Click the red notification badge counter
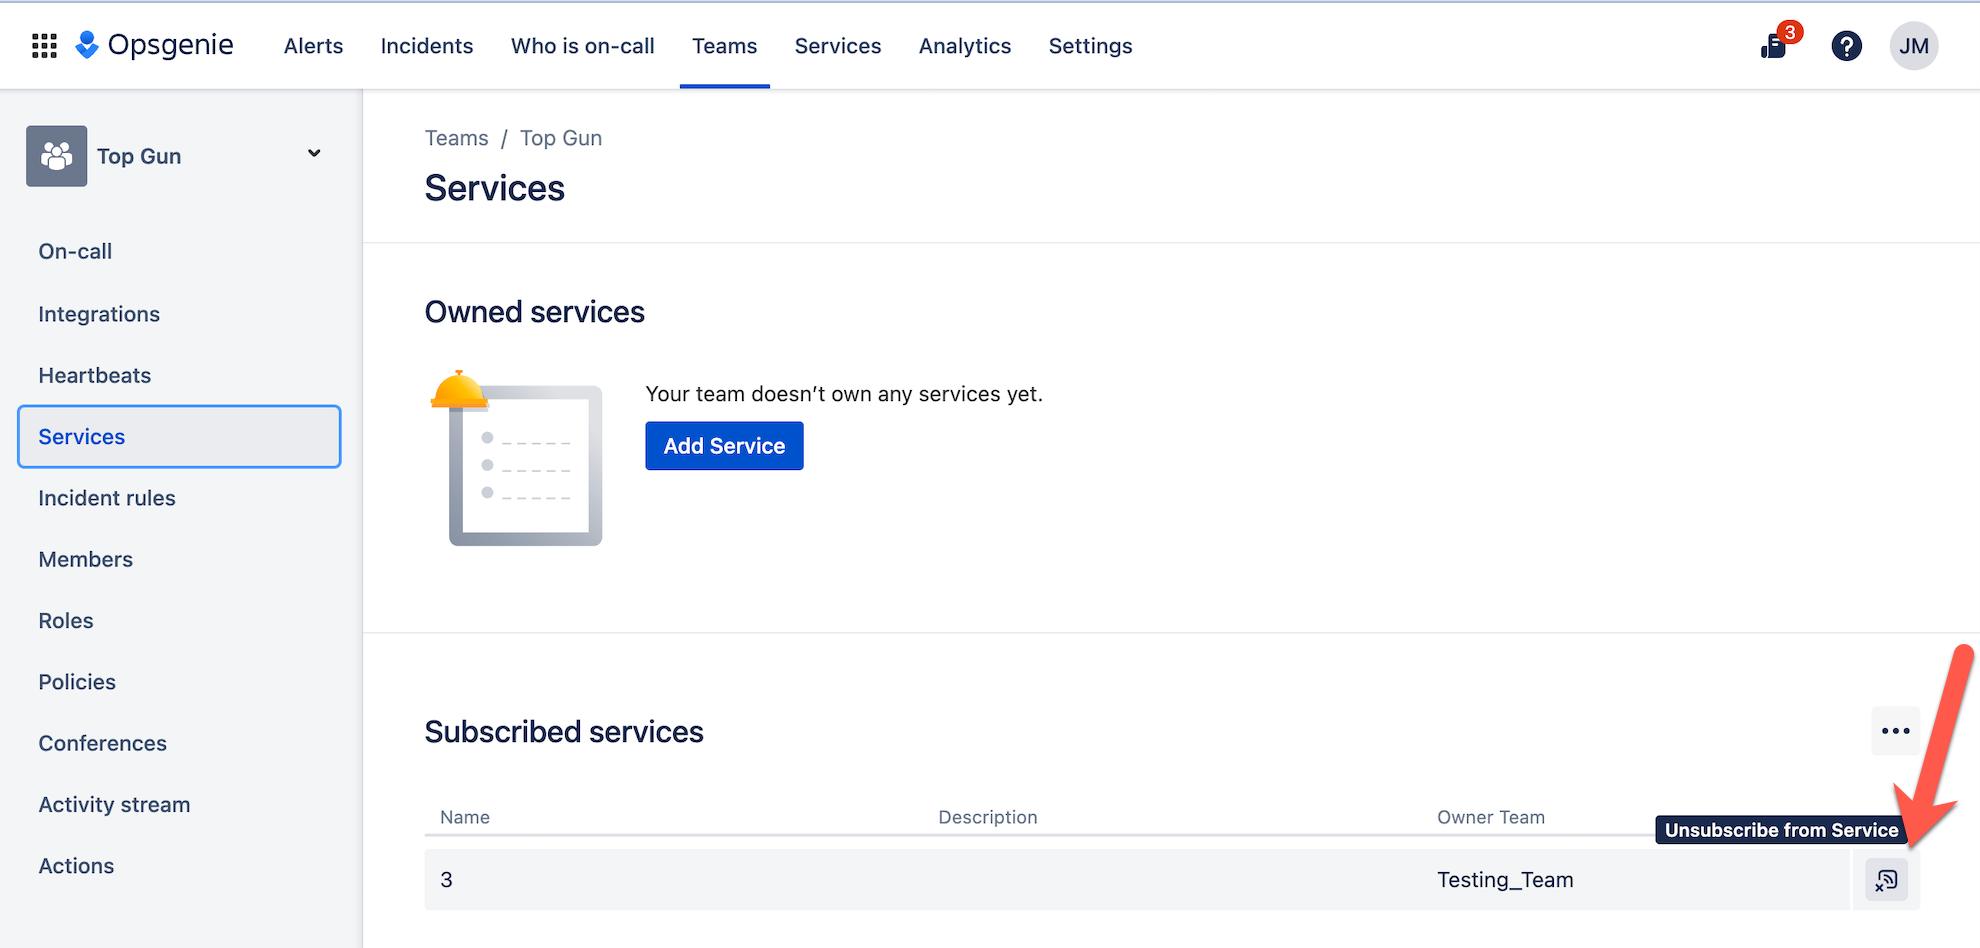Image resolution: width=1980 pixels, height=948 pixels. 1789,31
